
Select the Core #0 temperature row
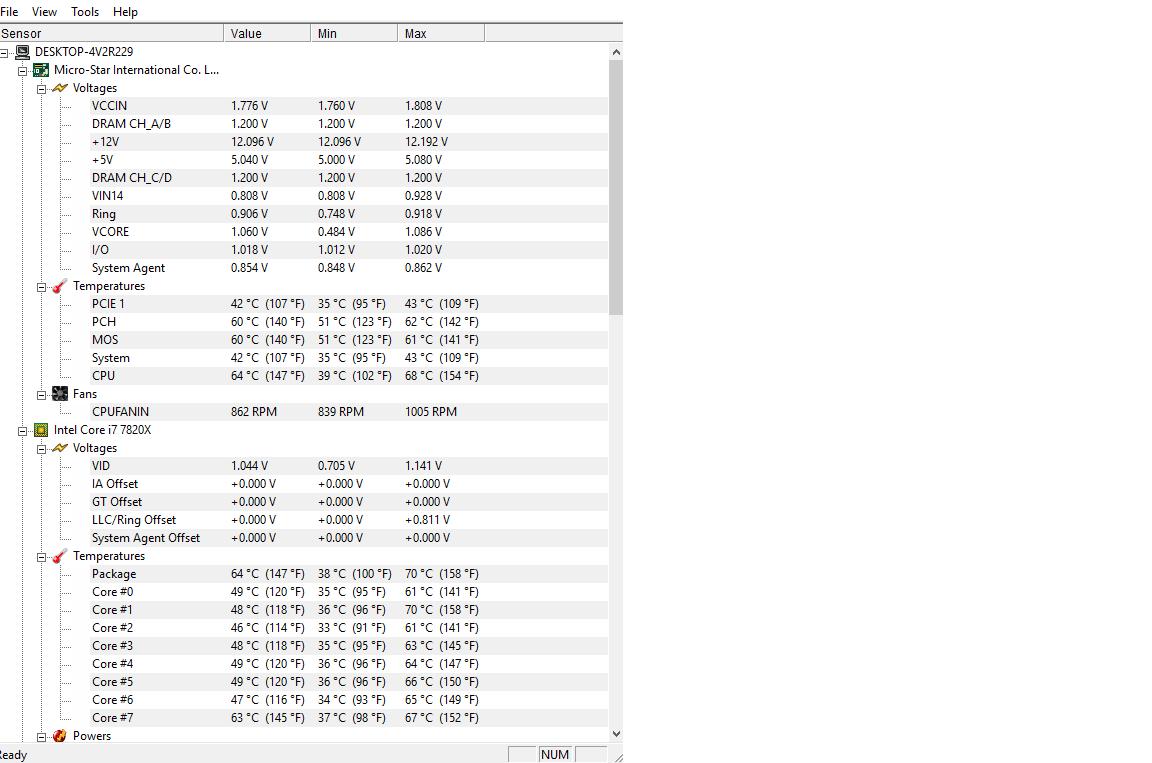349,592
